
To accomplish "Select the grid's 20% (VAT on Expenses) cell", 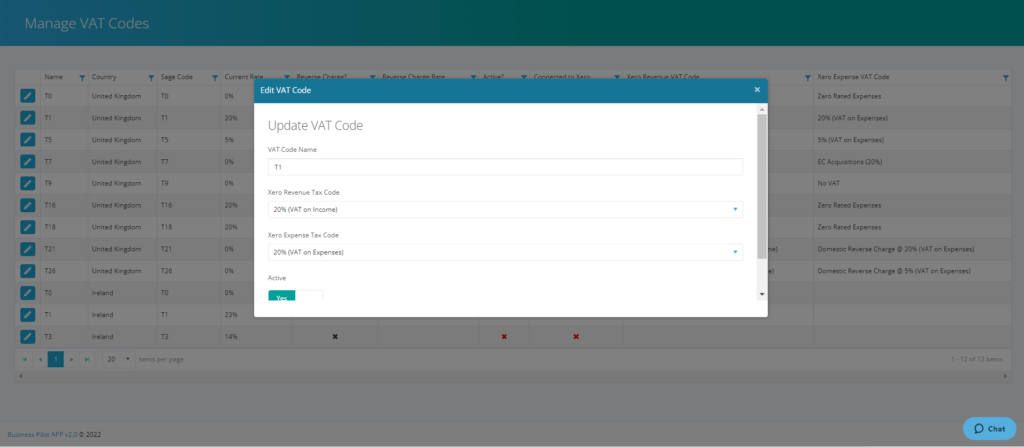I will (x=912, y=118).
